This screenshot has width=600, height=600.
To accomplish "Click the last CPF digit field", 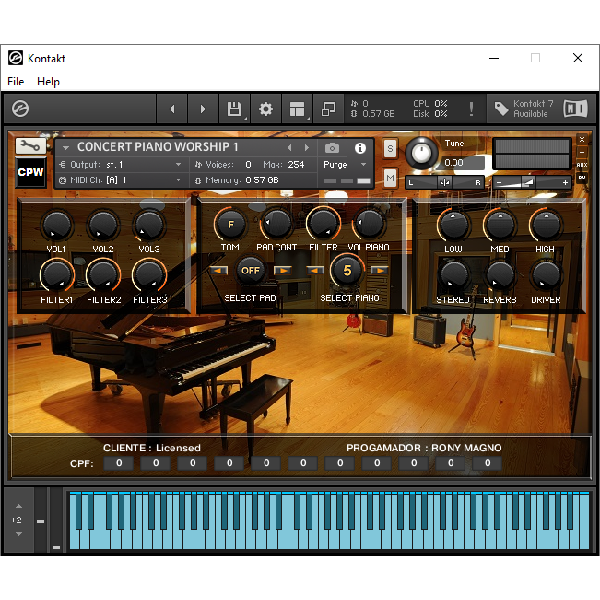I will pyautogui.click(x=488, y=463).
